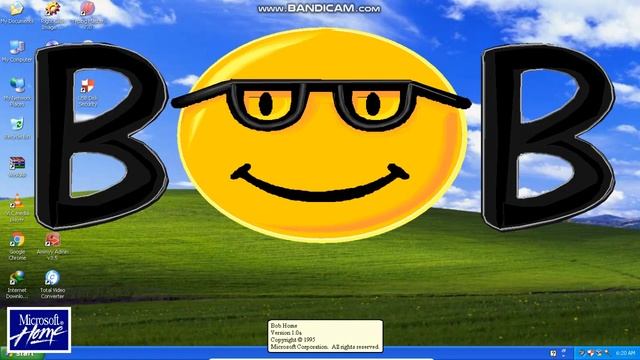Click the Bob smiley face logo
This screenshot has height=360, width=640.
(322, 135)
